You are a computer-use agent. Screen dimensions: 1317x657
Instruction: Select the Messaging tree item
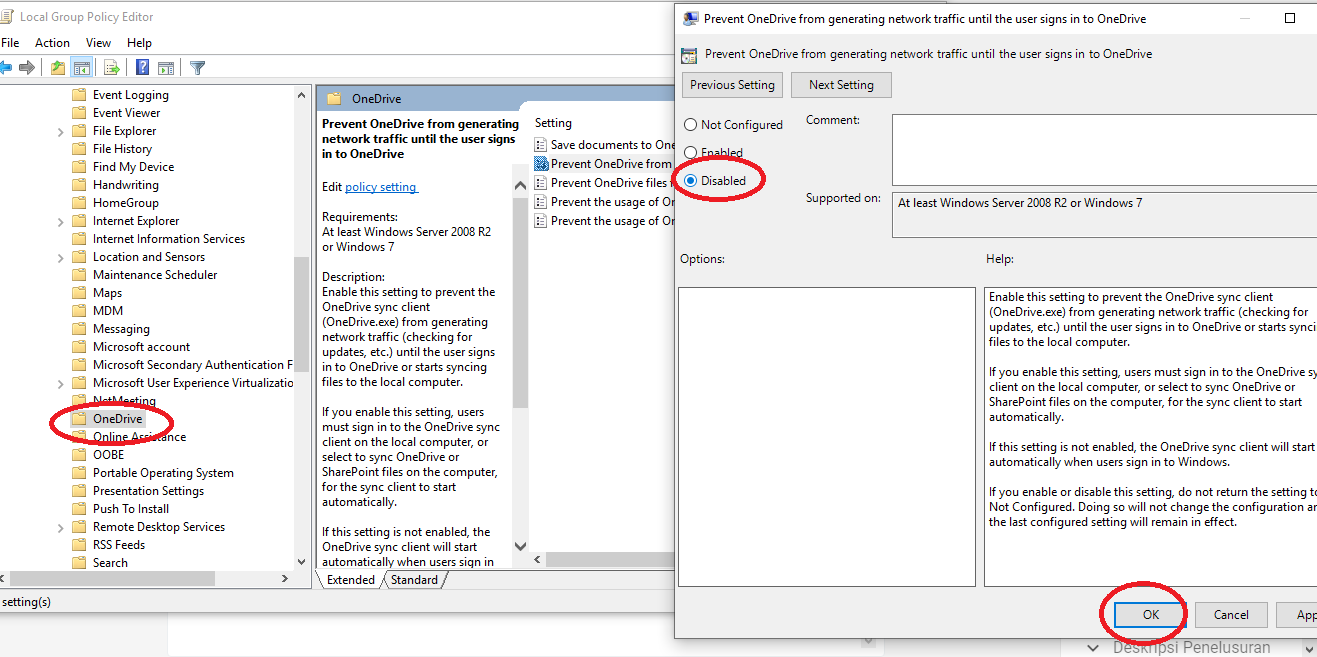pos(121,329)
